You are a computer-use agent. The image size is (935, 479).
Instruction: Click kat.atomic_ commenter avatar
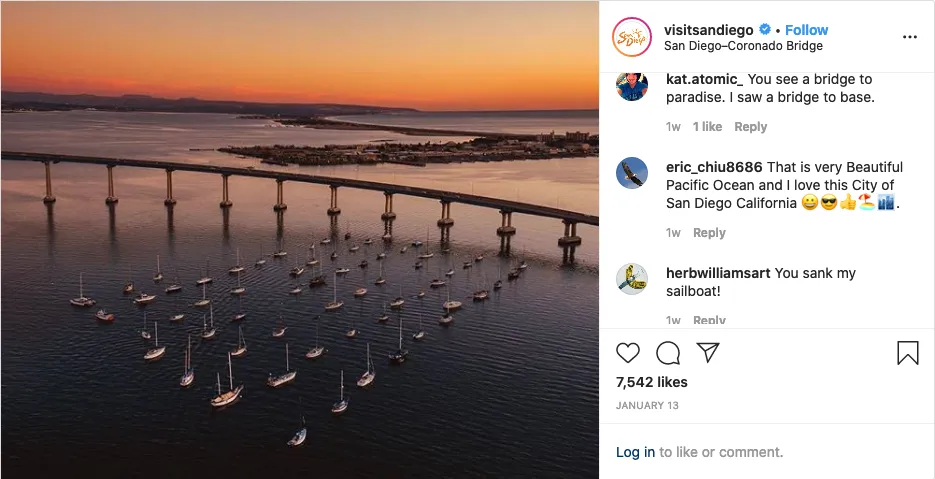[632, 87]
